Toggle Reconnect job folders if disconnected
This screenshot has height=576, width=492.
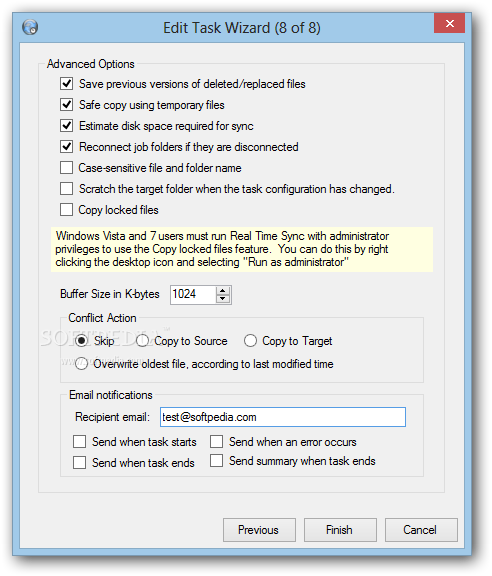pyautogui.click(x=67, y=147)
